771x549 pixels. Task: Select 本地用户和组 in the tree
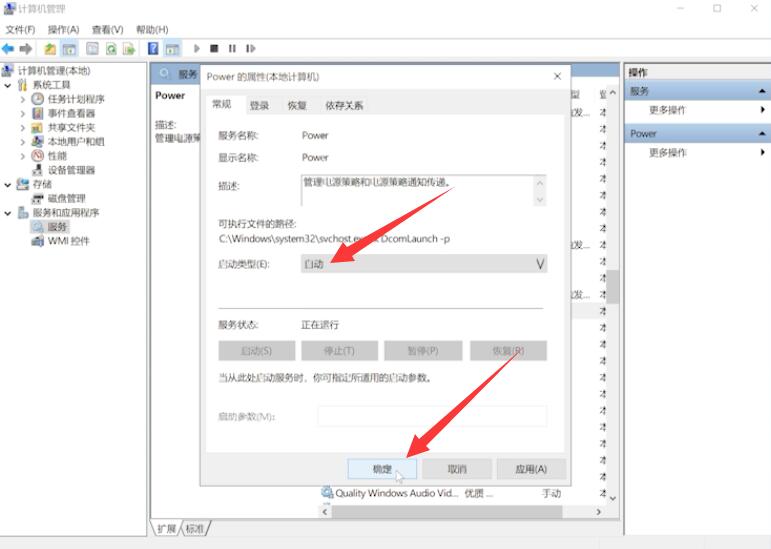click(x=76, y=142)
